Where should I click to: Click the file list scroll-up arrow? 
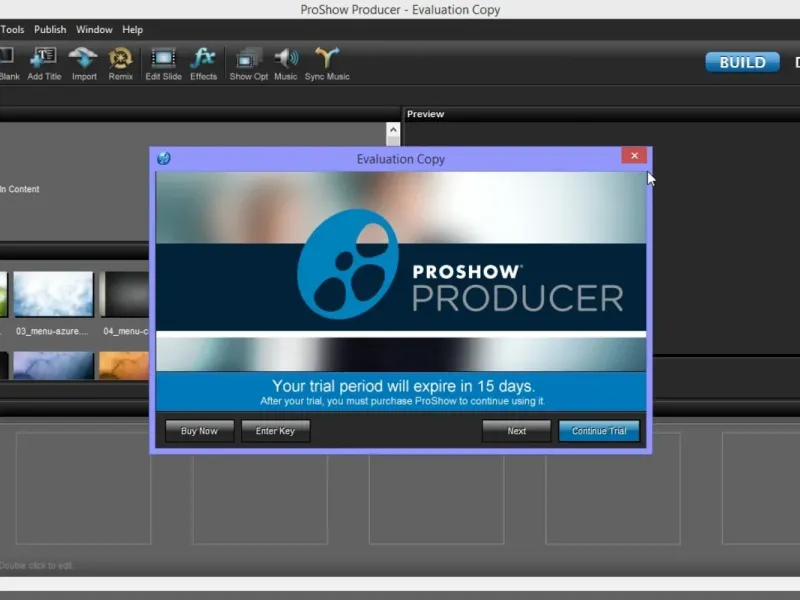click(393, 130)
